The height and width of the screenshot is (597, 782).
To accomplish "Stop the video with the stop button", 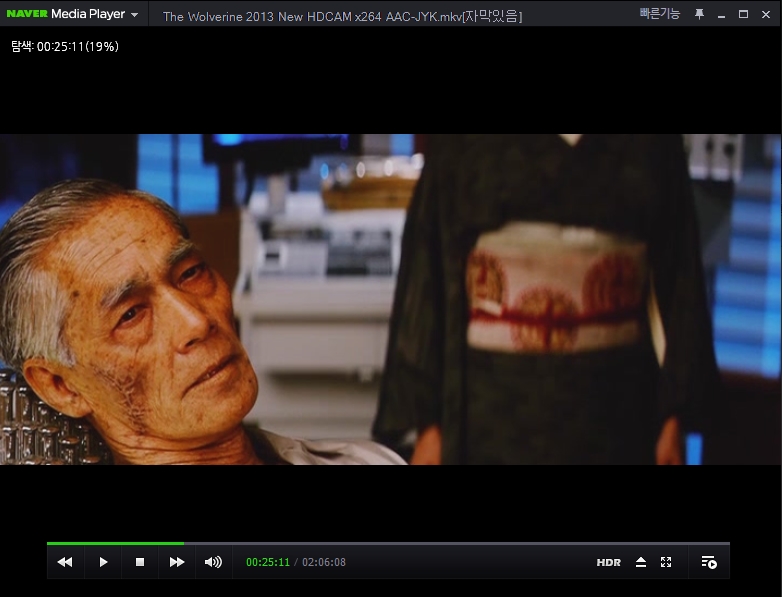I will point(140,562).
